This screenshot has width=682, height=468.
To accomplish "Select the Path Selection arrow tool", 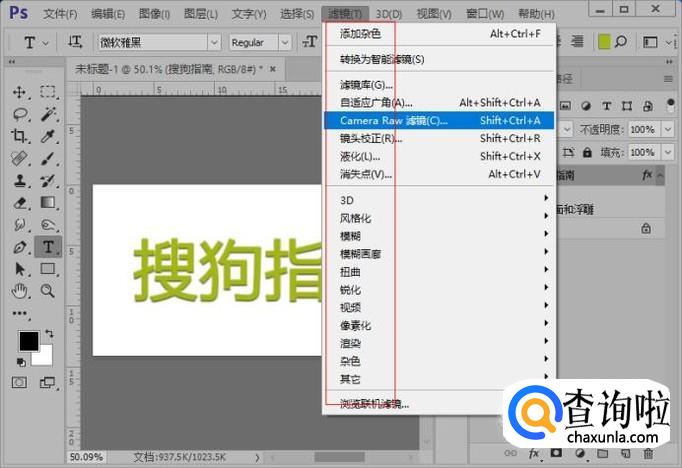I will (20, 269).
